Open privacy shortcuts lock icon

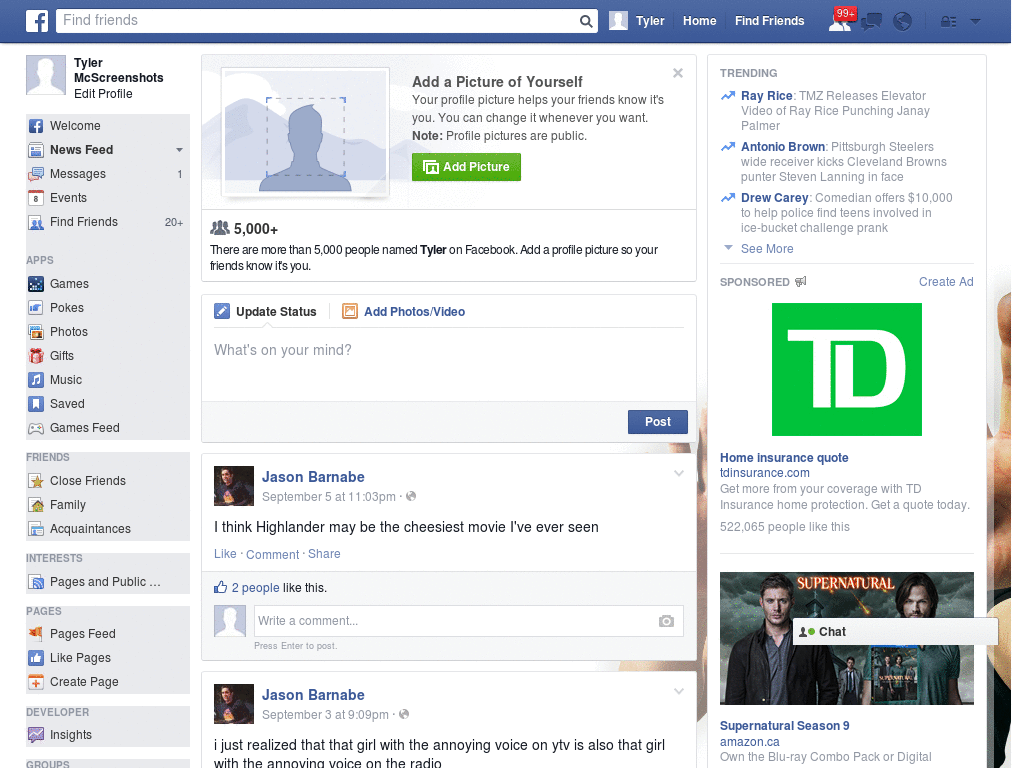(x=948, y=22)
